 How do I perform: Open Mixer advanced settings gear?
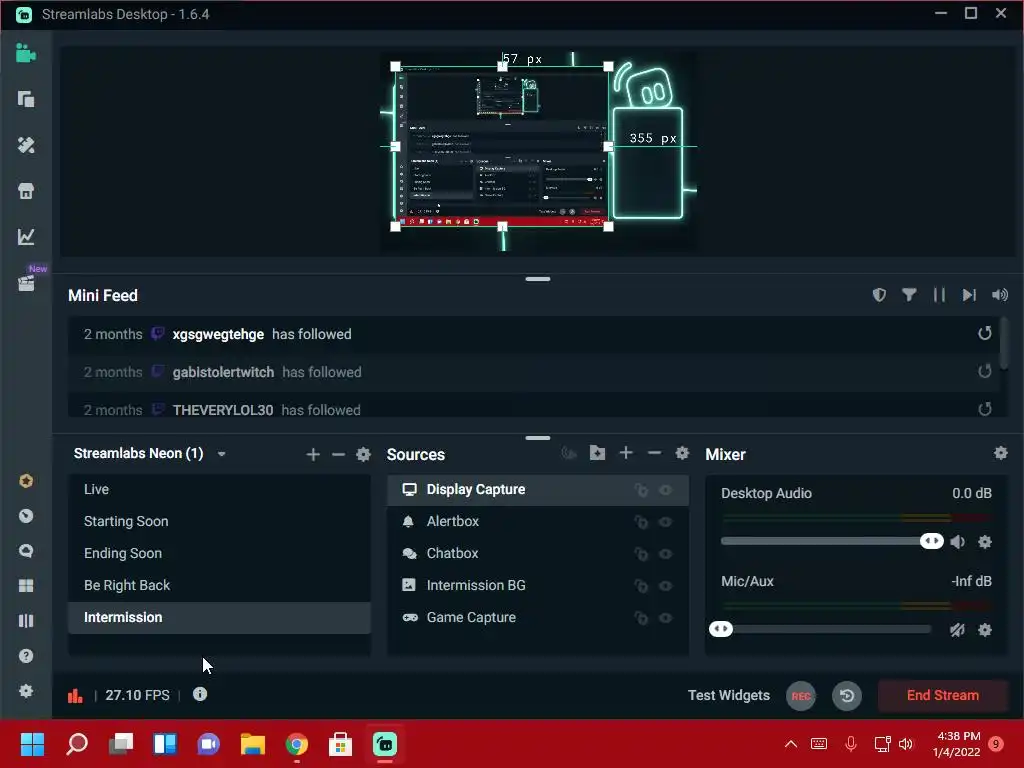tap(1000, 453)
